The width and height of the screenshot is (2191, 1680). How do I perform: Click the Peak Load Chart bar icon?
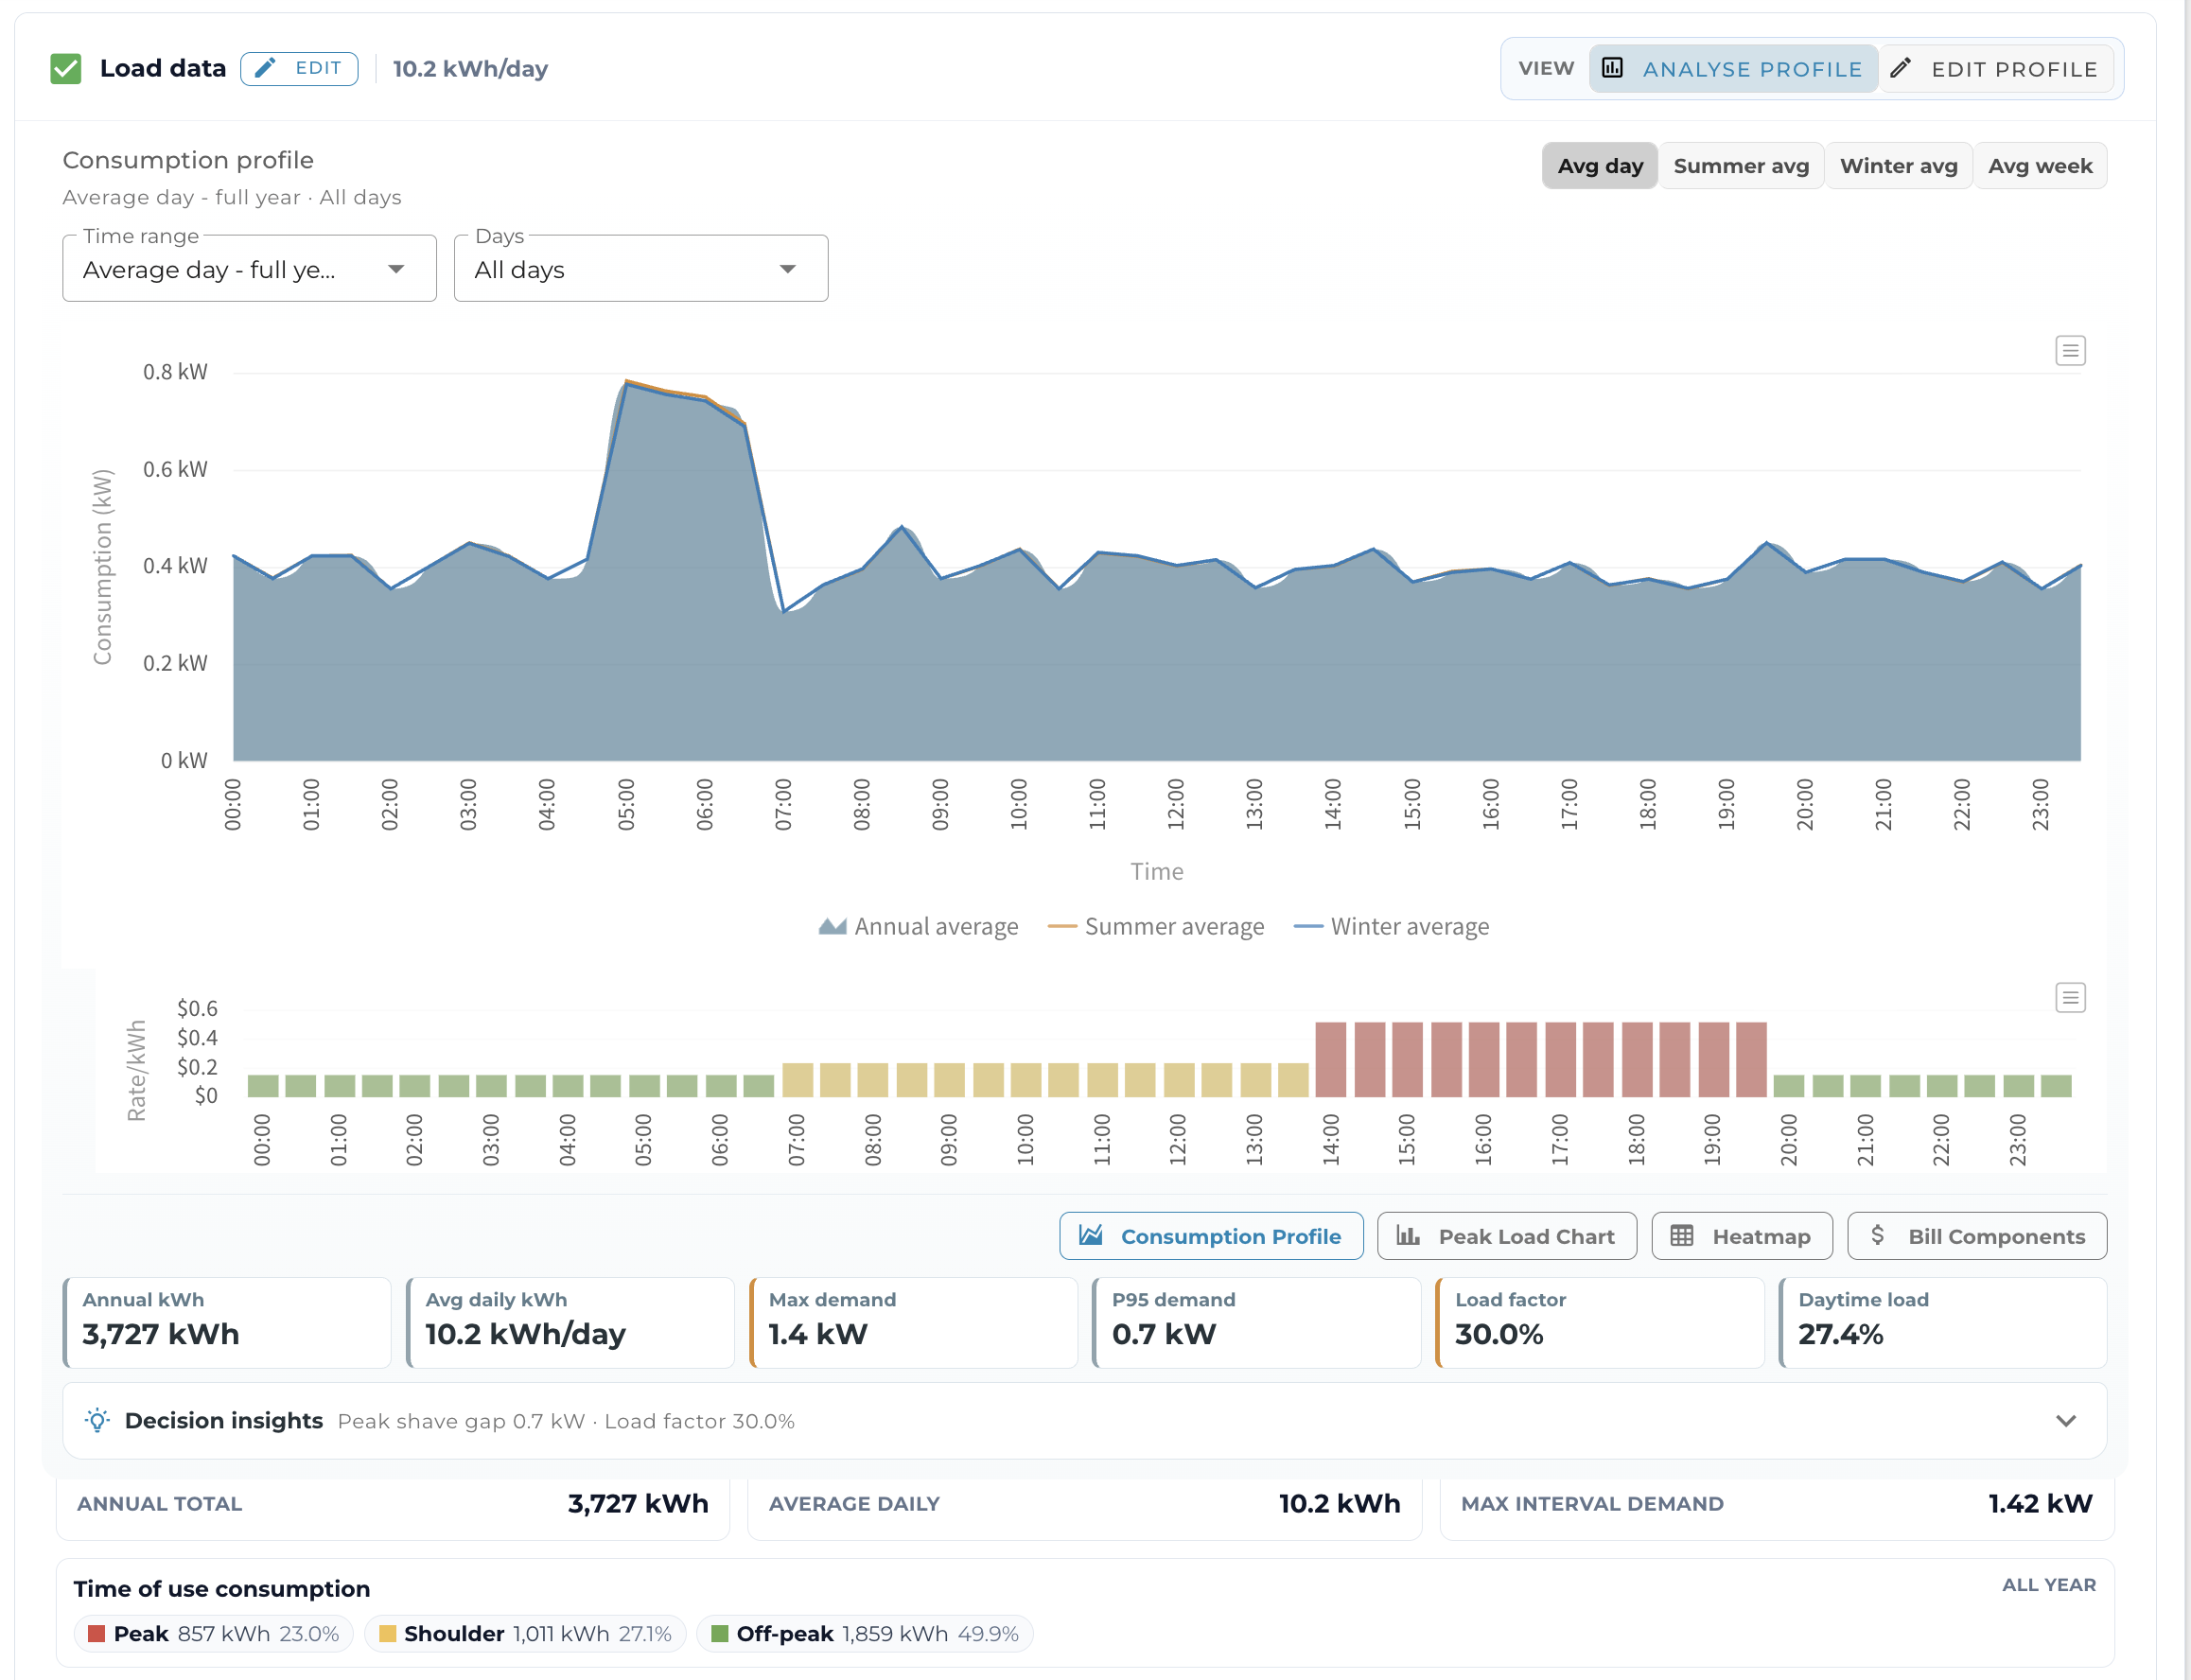pyautogui.click(x=1408, y=1236)
